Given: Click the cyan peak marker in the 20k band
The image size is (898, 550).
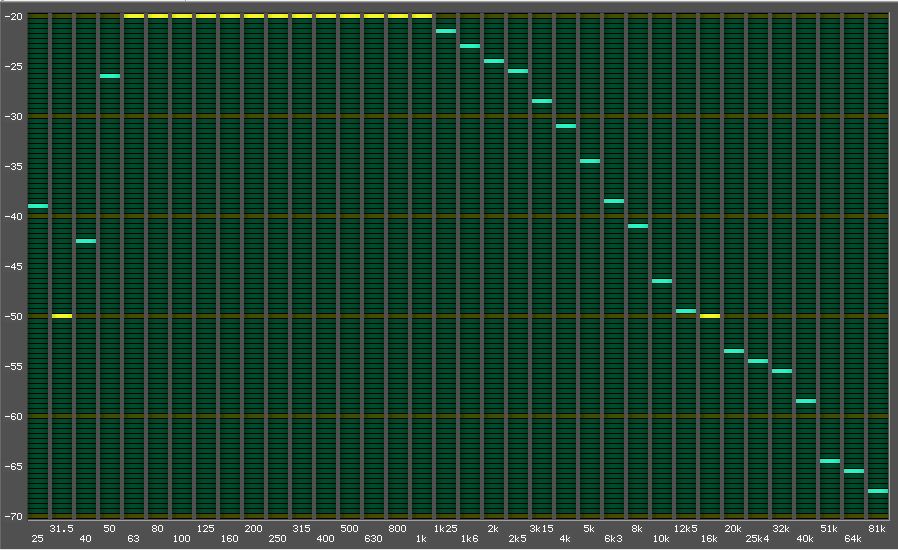Looking at the screenshot, I should pos(735,351).
